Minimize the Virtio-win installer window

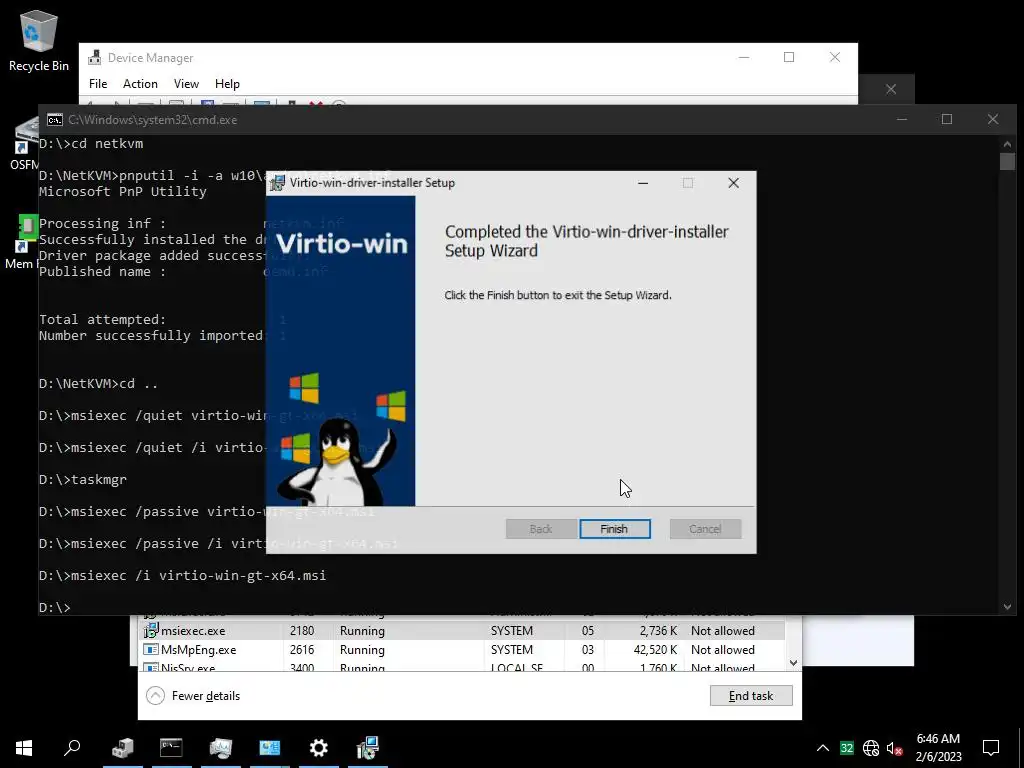643,183
